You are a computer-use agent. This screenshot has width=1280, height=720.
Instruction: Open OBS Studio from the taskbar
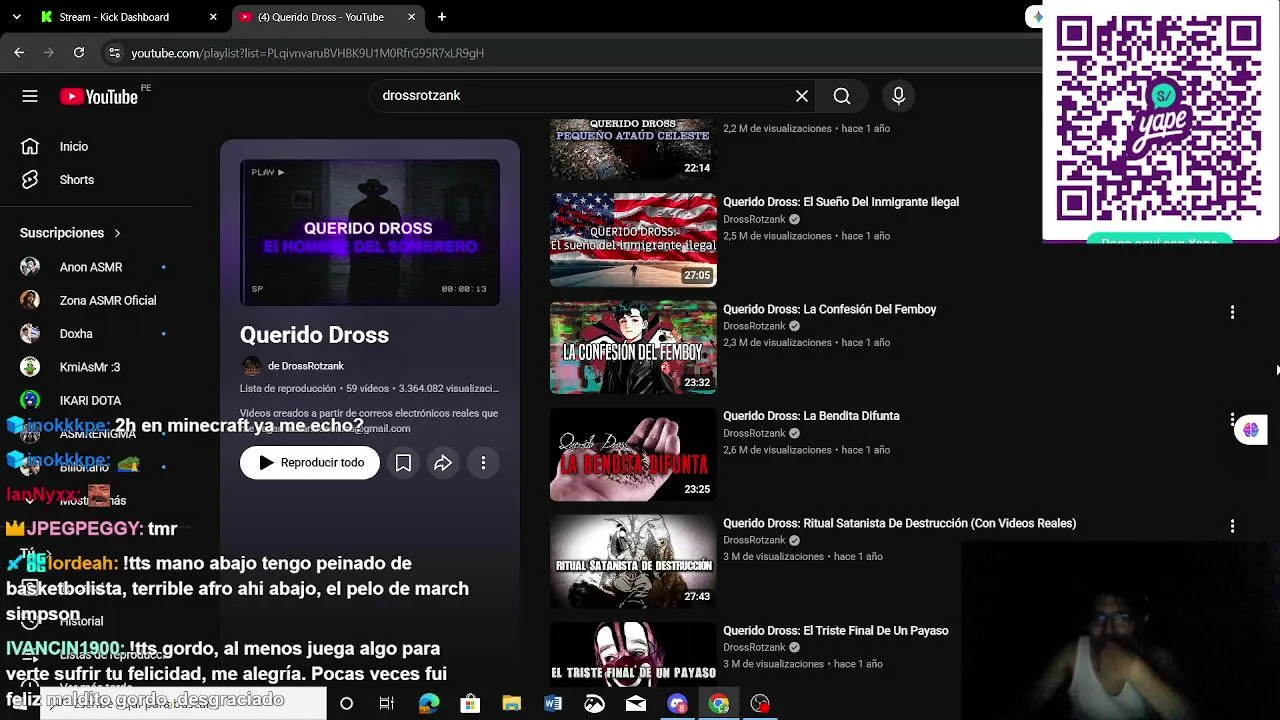[761, 704]
